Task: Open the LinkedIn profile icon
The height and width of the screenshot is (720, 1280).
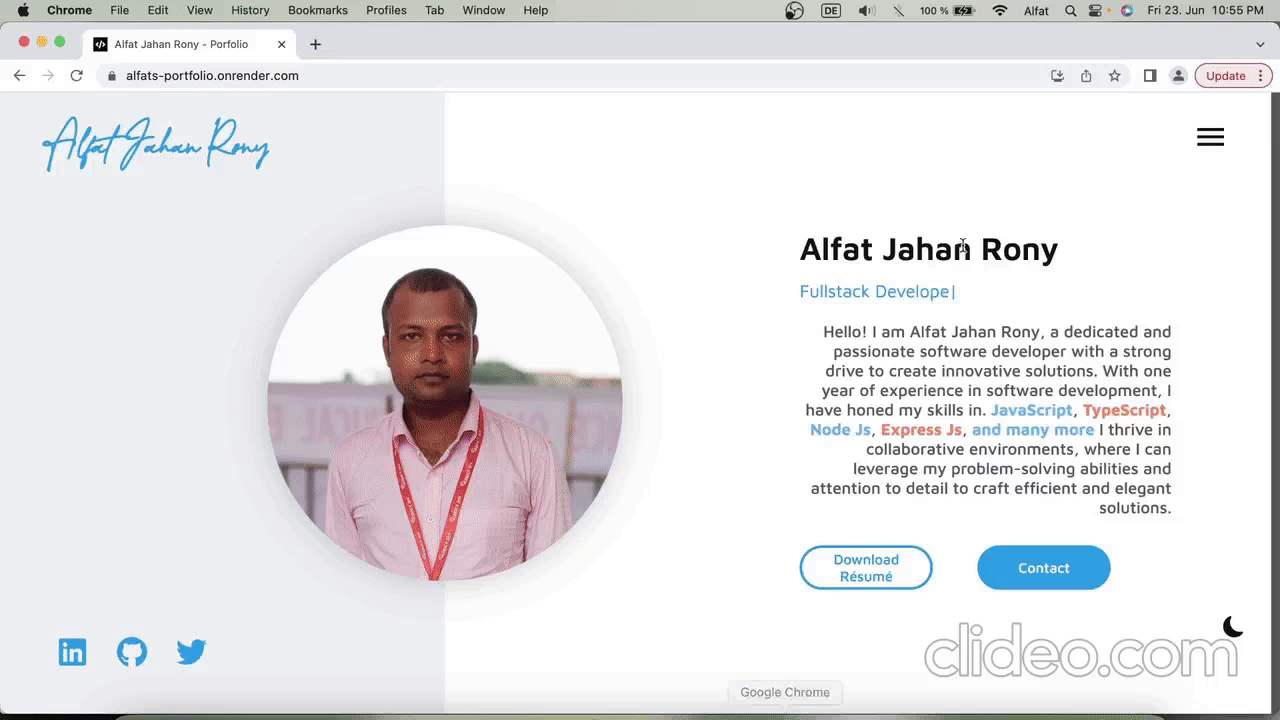Action: (72, 652)
